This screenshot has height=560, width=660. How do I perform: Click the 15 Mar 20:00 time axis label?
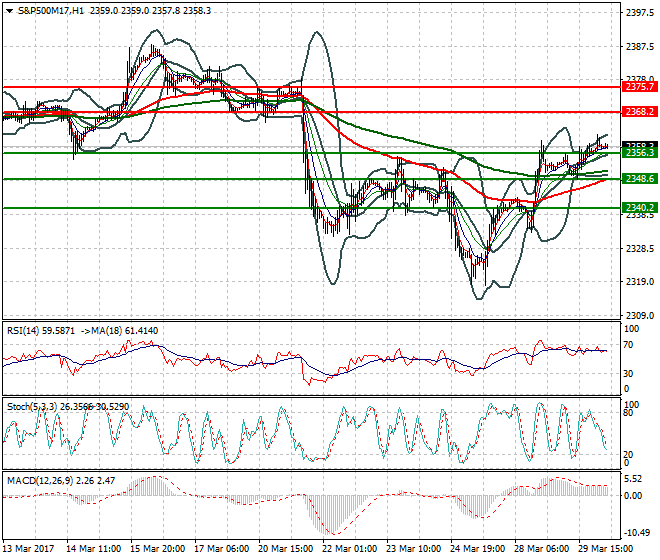click(157, 549)
